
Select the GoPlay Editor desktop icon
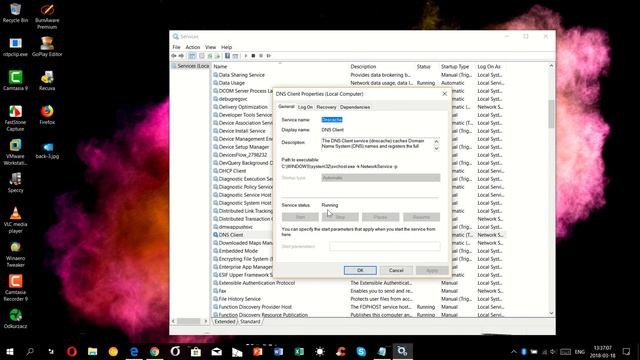pyautogui.click(x=47, y=47)
